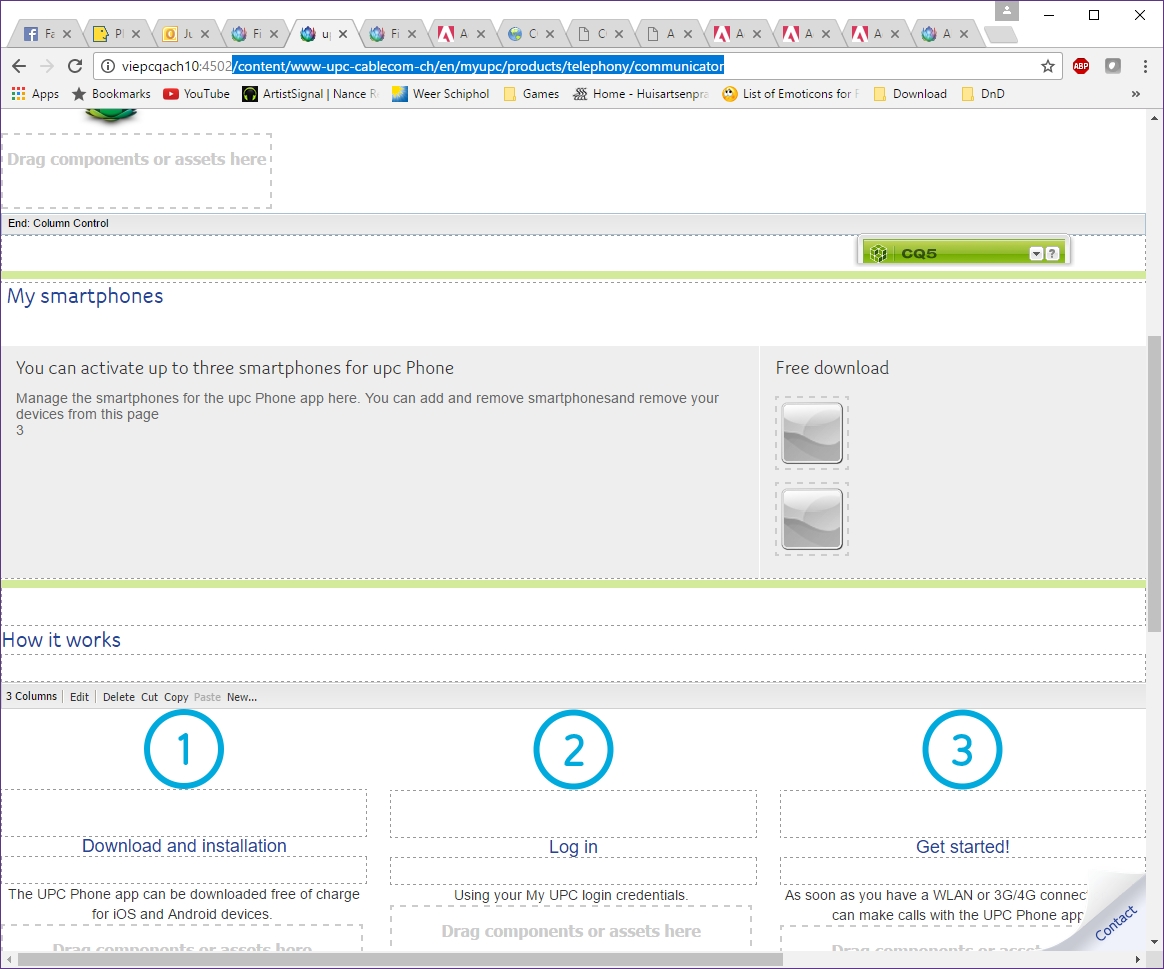This screenshot has width=1164, height=969.
Task: Open the Chrome three-dot menu
Action: [x=1145, y=66]
